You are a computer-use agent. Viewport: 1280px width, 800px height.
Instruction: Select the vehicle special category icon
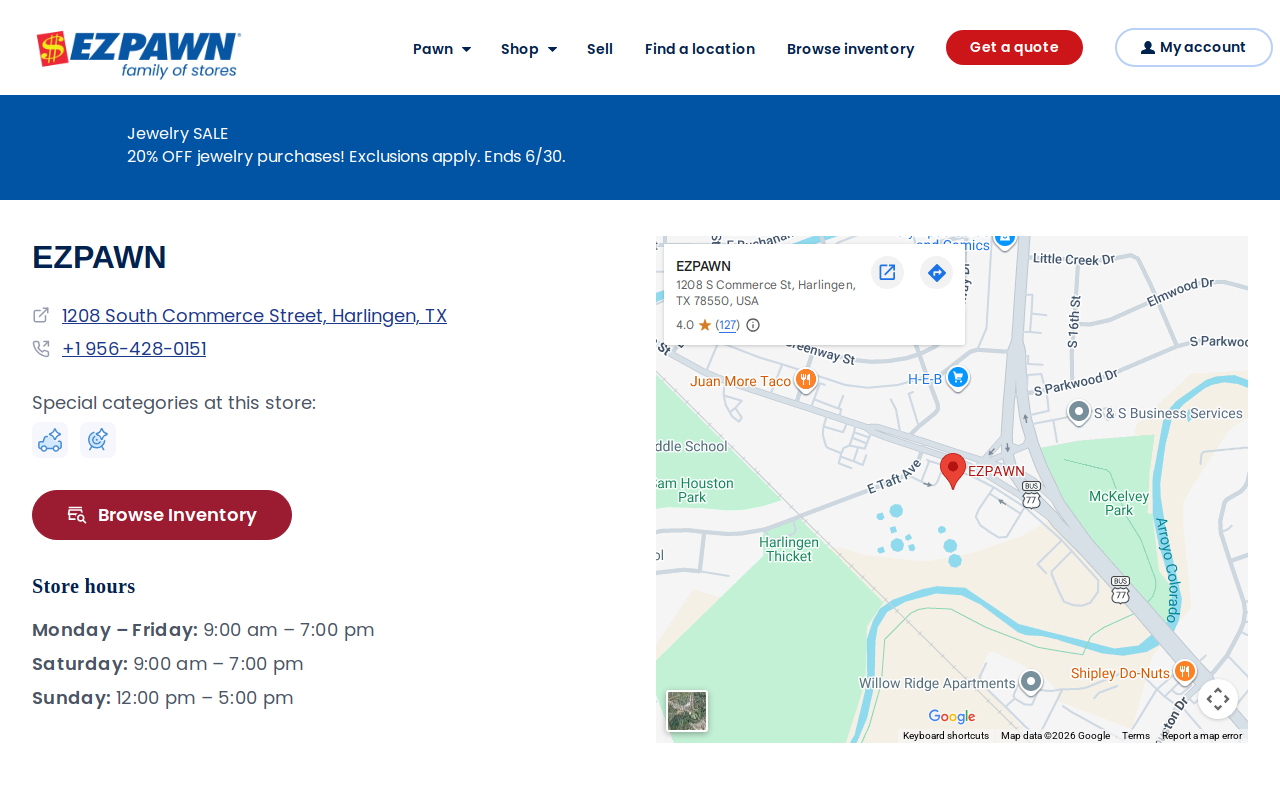click(x=50, y=440)
